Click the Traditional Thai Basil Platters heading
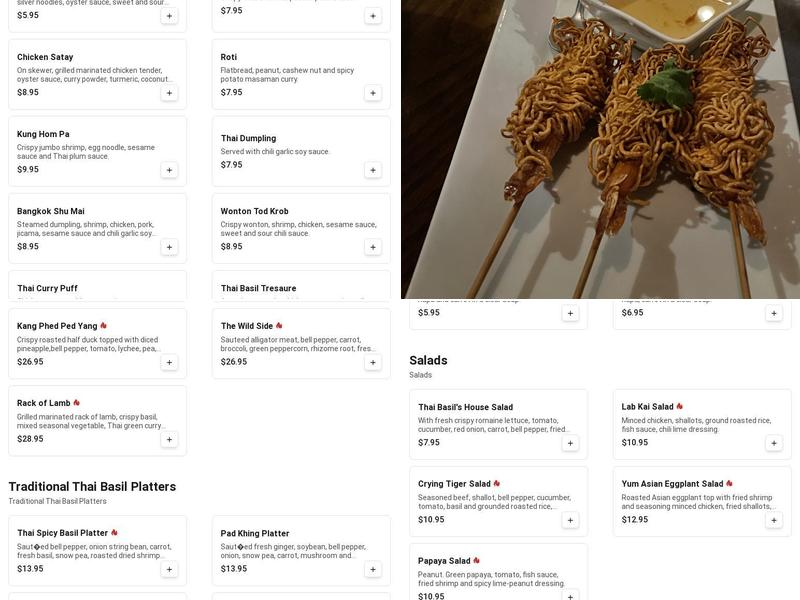Image resolution: width=800 pixels, height=600 pixels. point(92,487)
